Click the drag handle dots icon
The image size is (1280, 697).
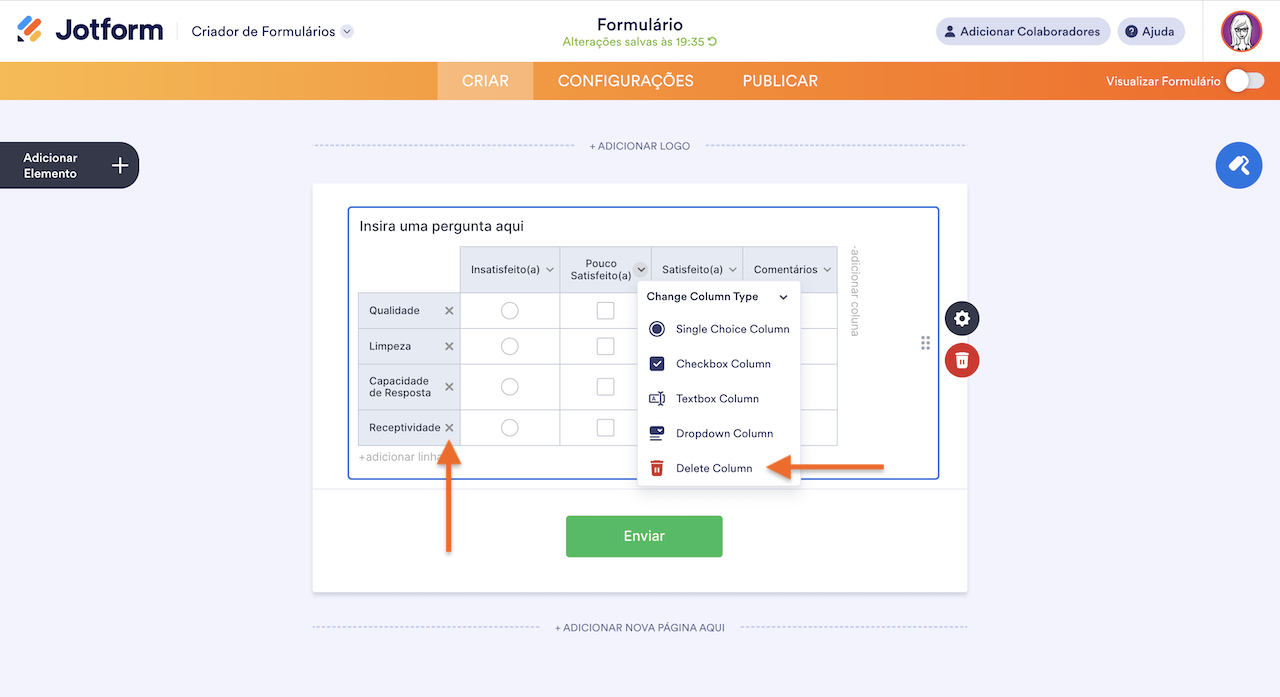point(925,343)
